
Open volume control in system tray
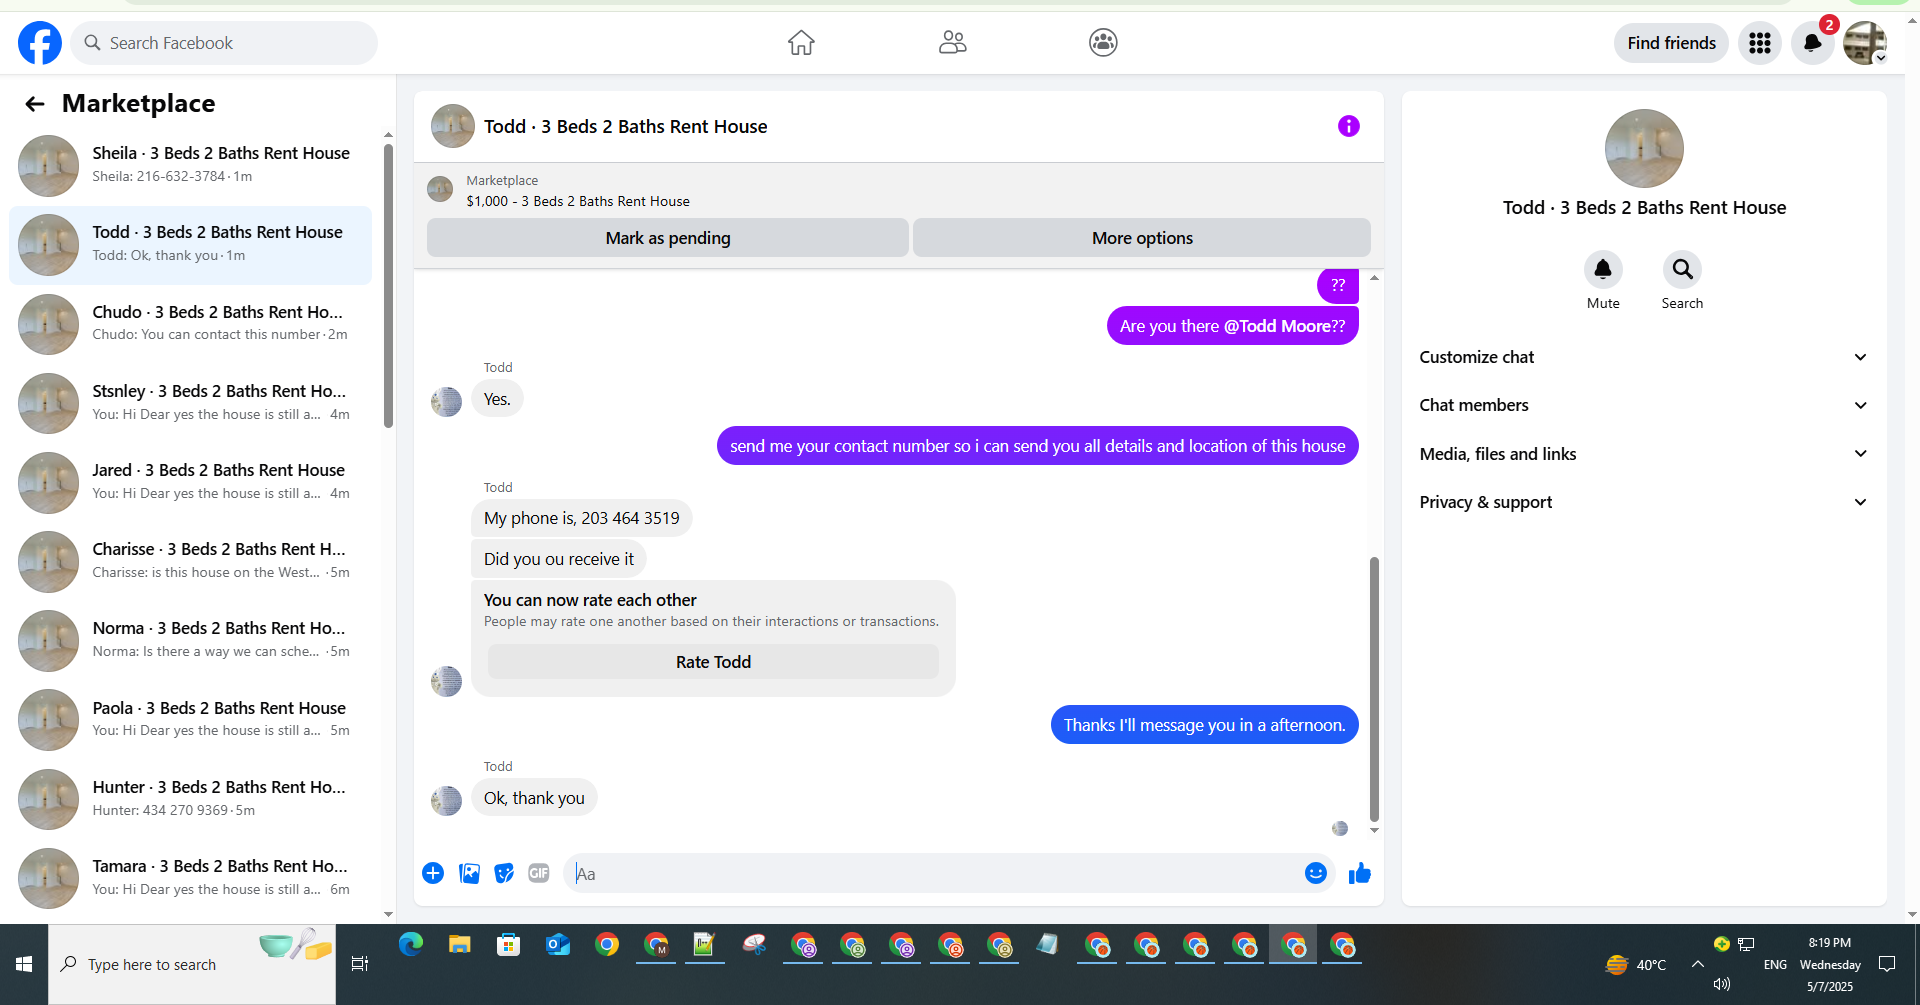tap(1722, 984)
